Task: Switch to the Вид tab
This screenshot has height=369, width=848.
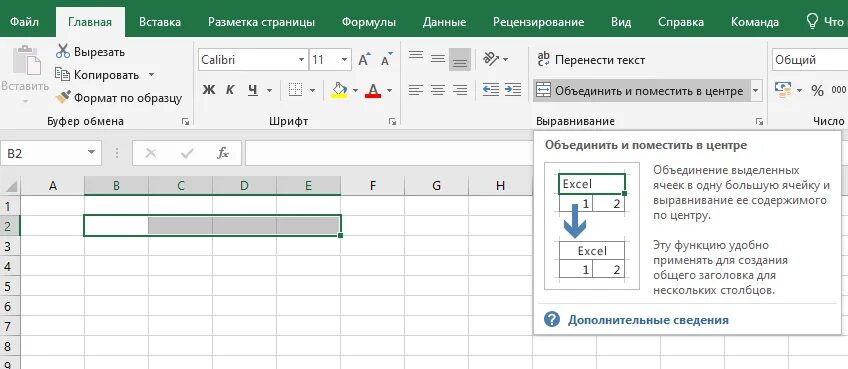Action: 621,22
